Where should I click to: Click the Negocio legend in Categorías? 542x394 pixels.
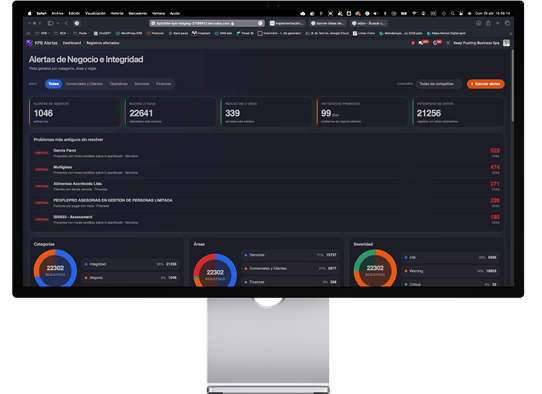coord(131,278)
